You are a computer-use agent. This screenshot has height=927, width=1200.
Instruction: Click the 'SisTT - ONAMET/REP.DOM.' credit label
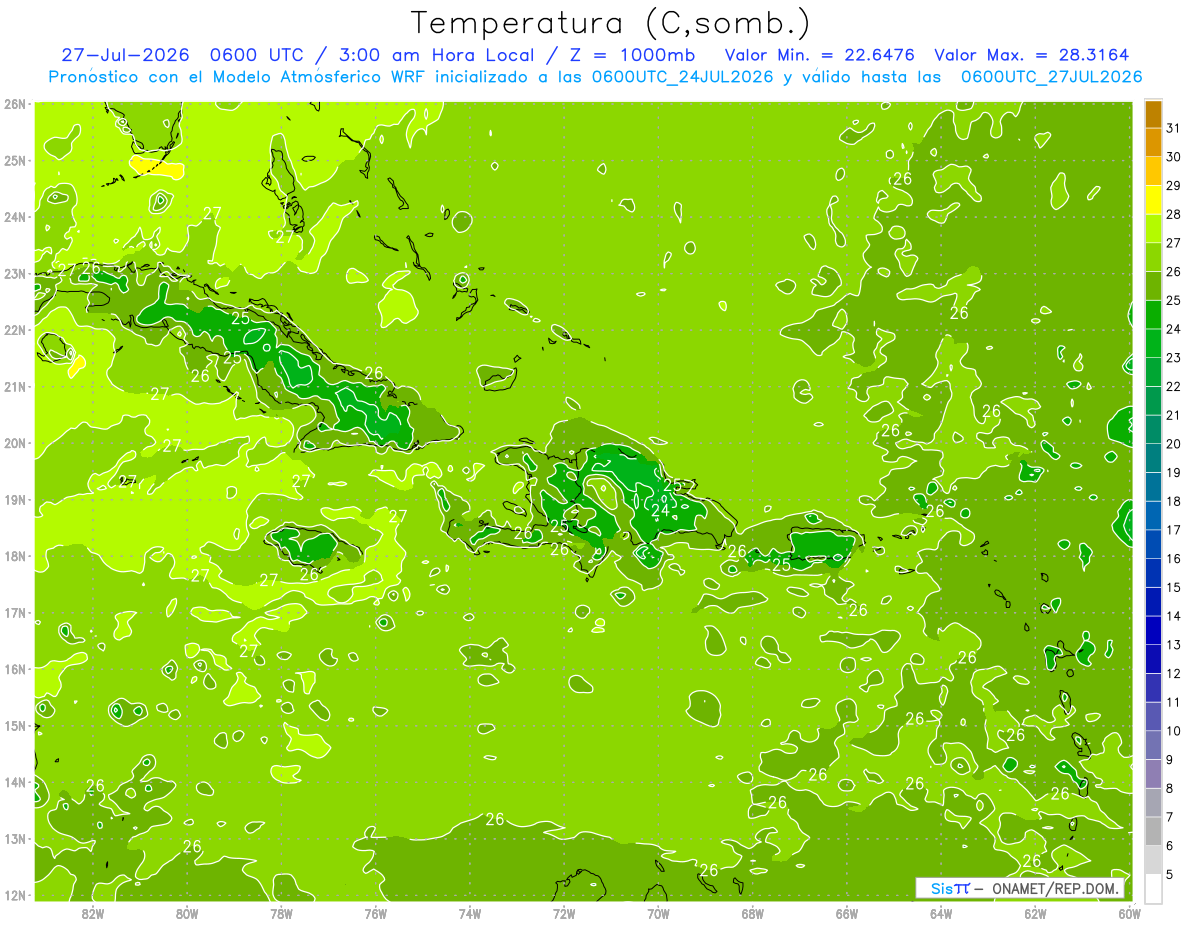(1020, 888)
